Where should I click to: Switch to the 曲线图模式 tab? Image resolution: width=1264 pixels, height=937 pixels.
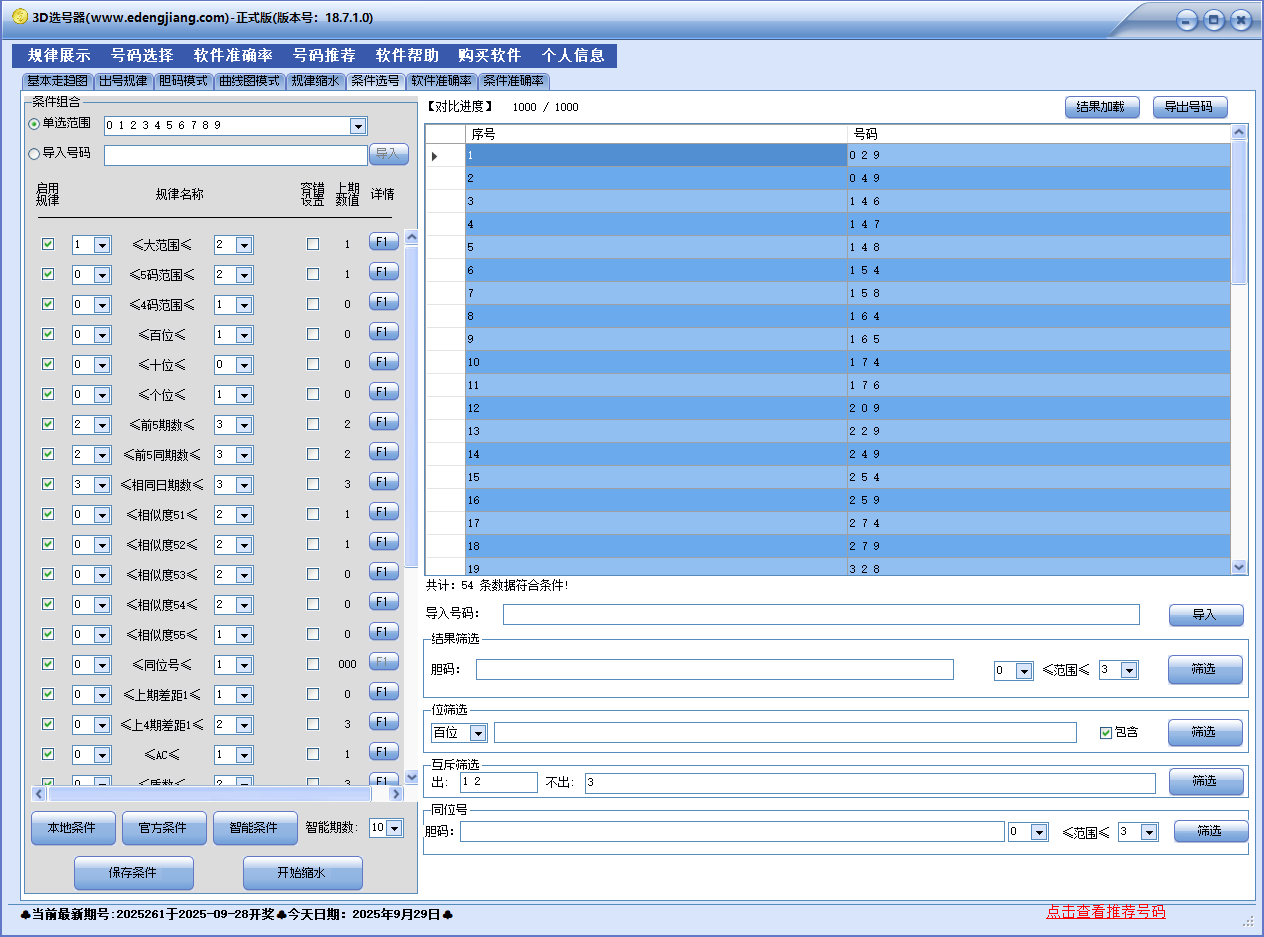(x=250, y=81)
